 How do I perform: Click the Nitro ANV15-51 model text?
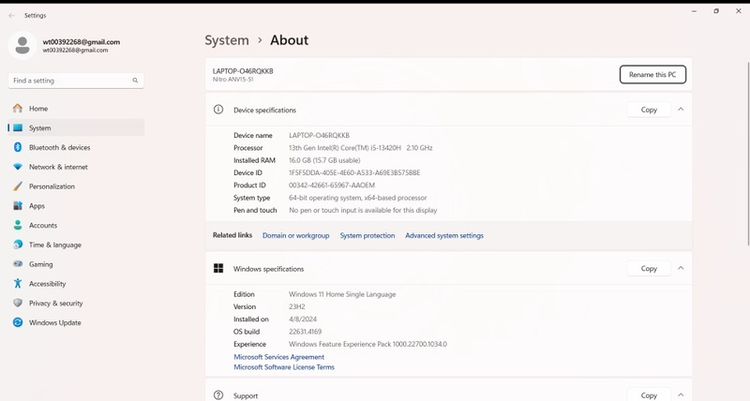tap(233, 79)
